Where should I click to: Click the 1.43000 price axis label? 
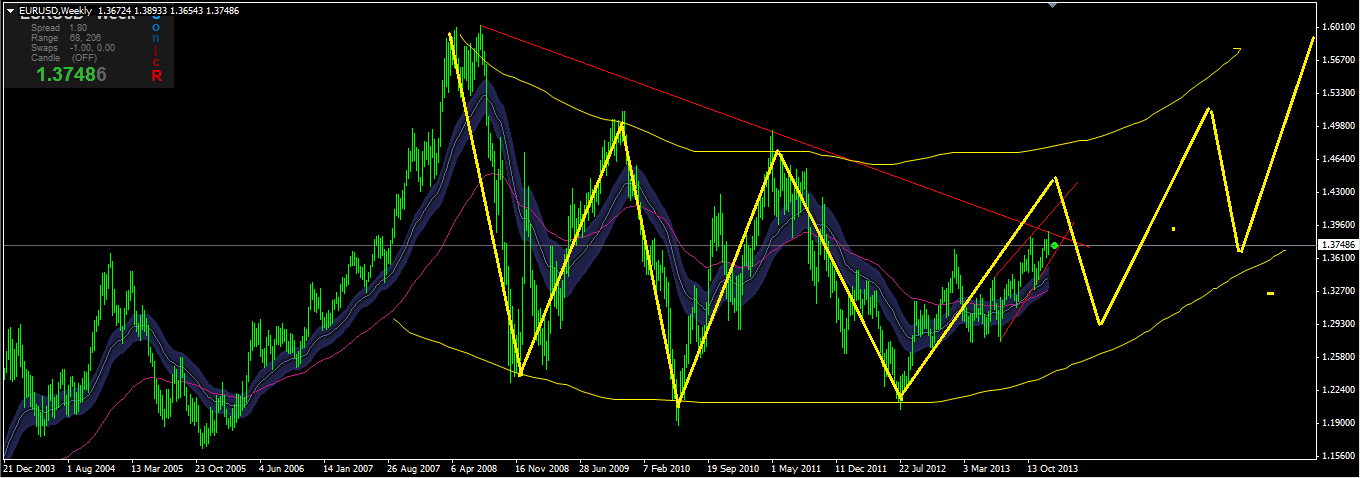click(1337, 192)
